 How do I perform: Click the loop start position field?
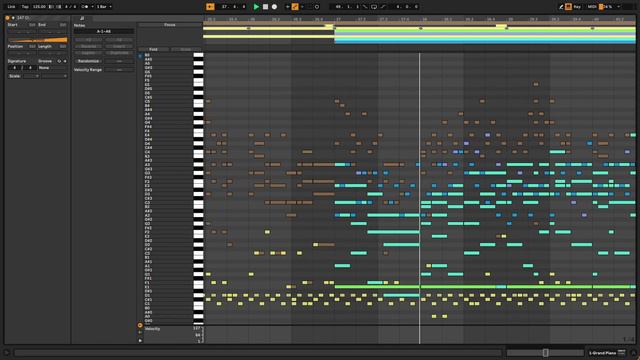click(347, 7)
